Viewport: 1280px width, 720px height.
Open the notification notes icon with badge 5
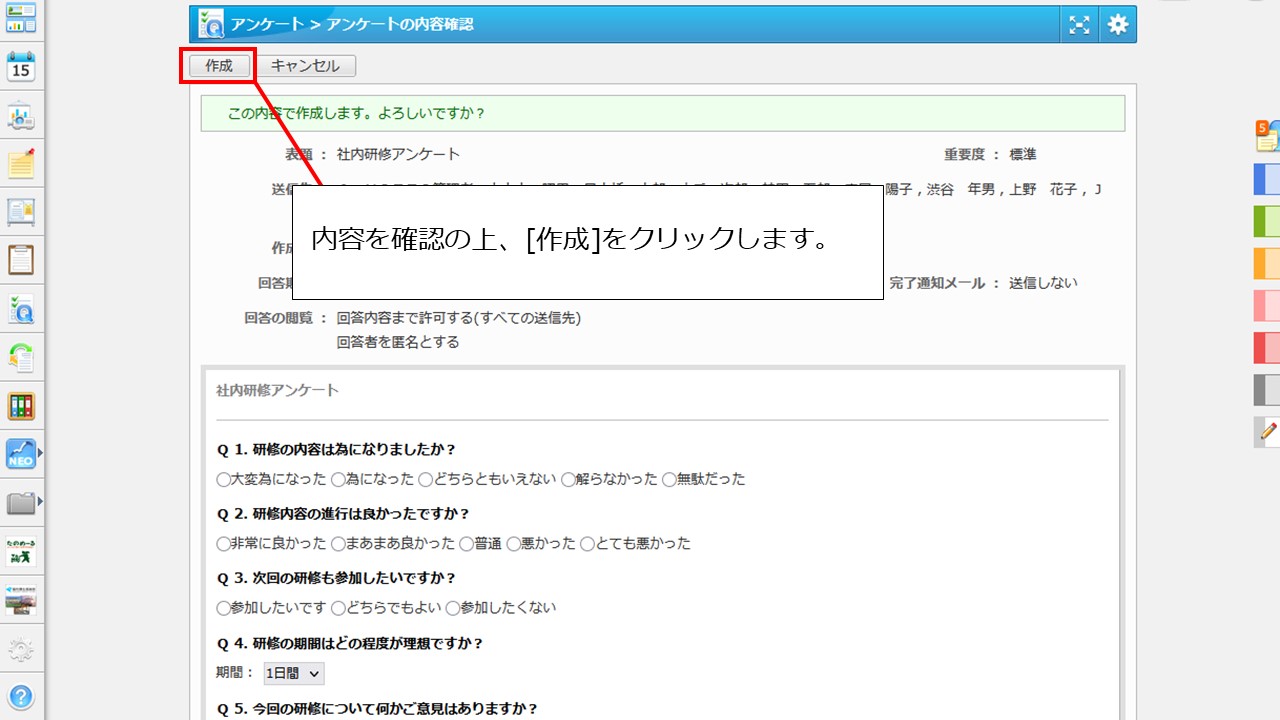point(1267,136)
